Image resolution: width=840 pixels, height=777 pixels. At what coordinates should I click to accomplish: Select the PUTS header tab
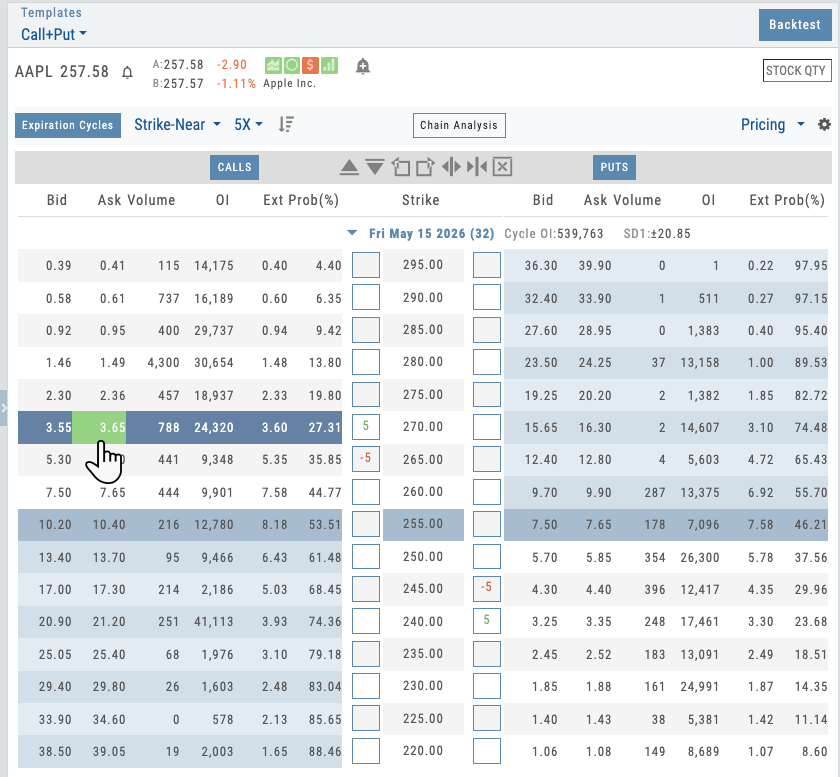pos(614,167)
